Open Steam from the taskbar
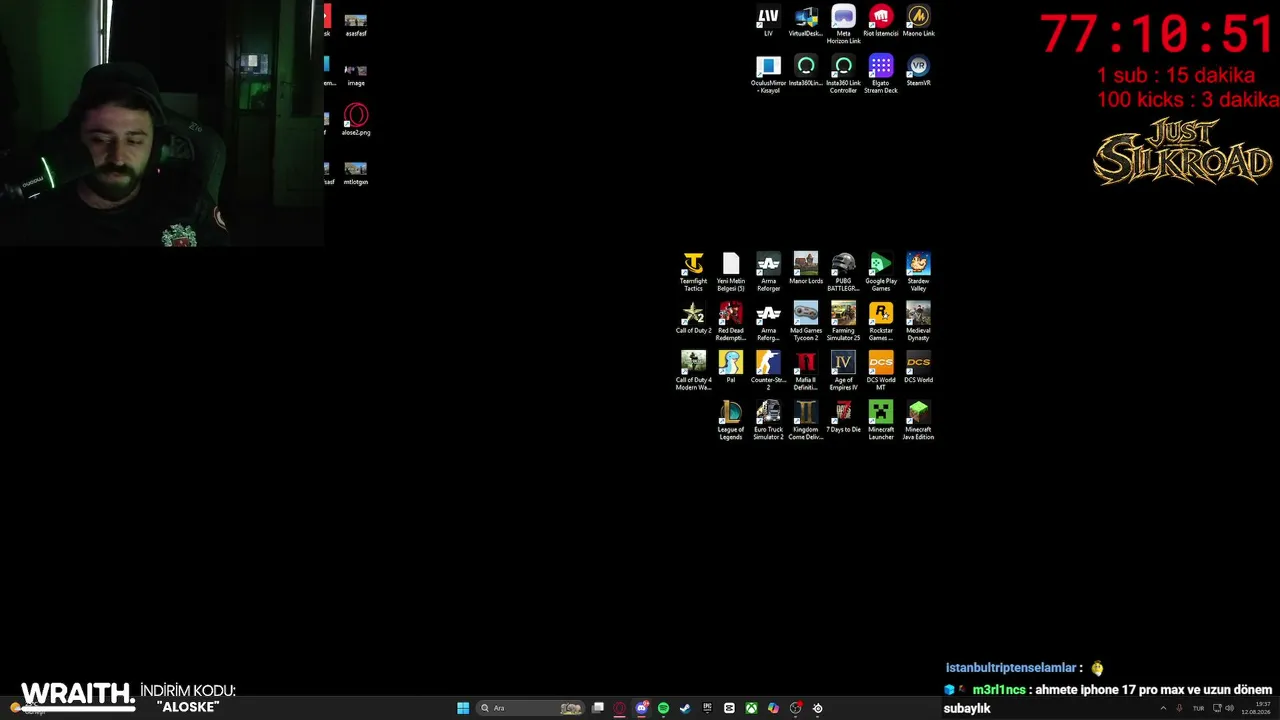This screenshot has height=720, width=1280. 685,708
